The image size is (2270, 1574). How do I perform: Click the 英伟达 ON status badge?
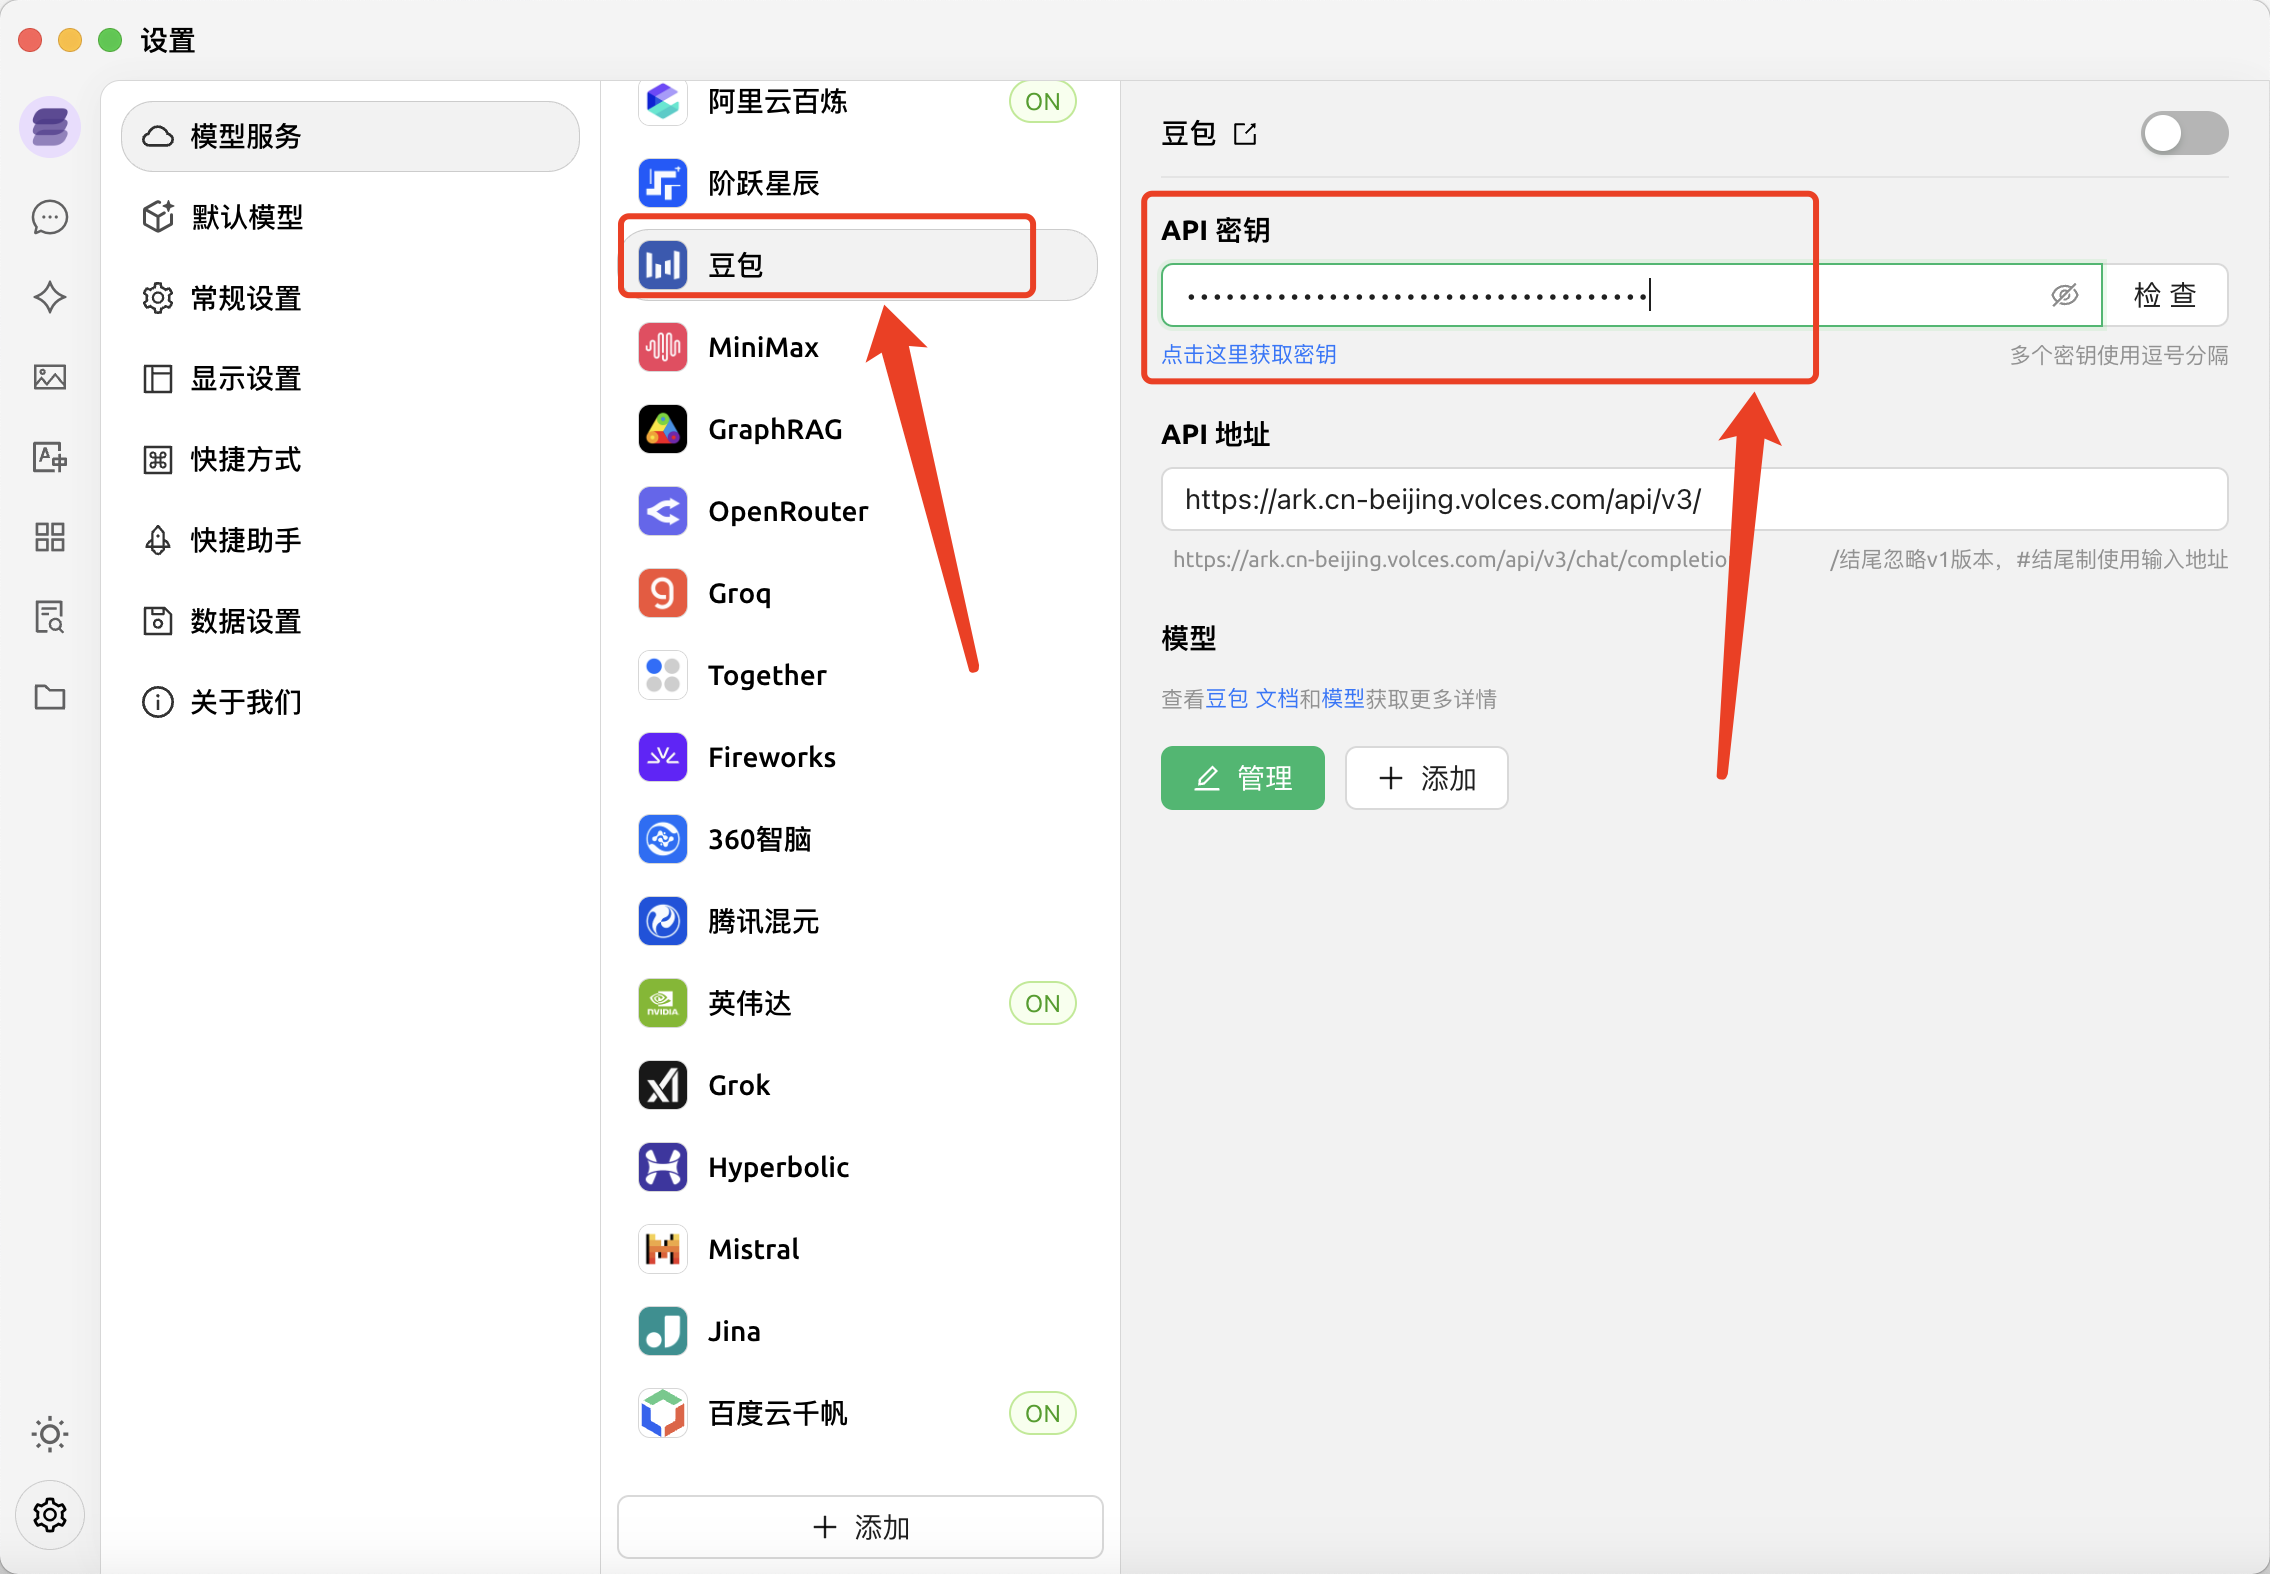[1042, 1003]
